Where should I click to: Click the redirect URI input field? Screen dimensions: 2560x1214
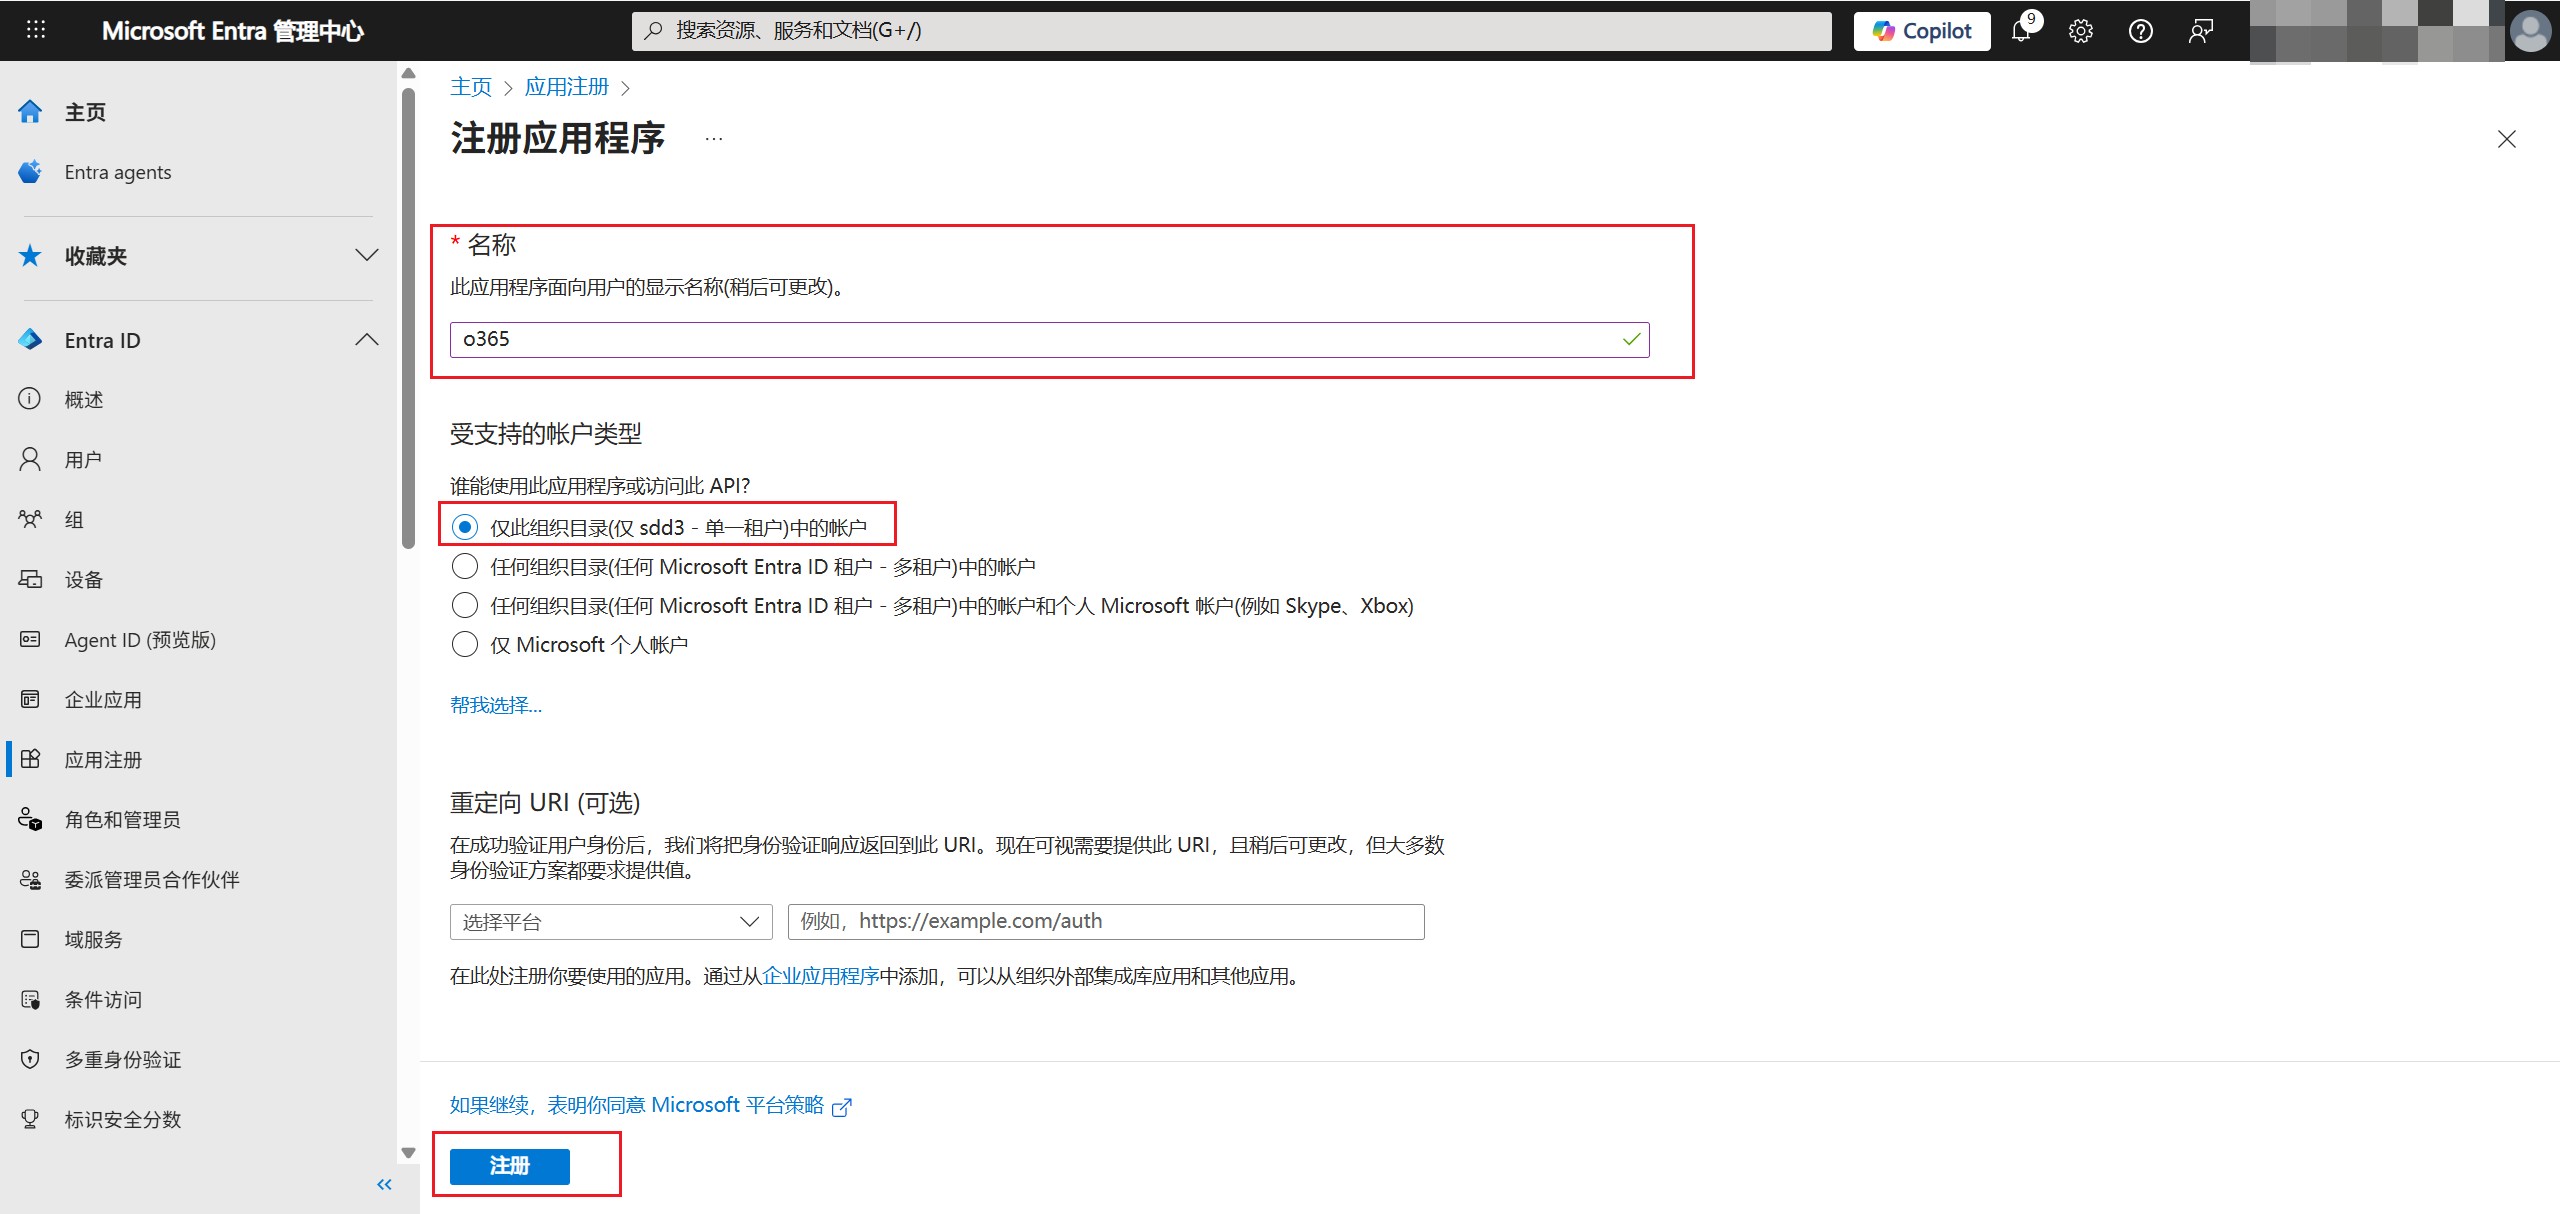1106,922
